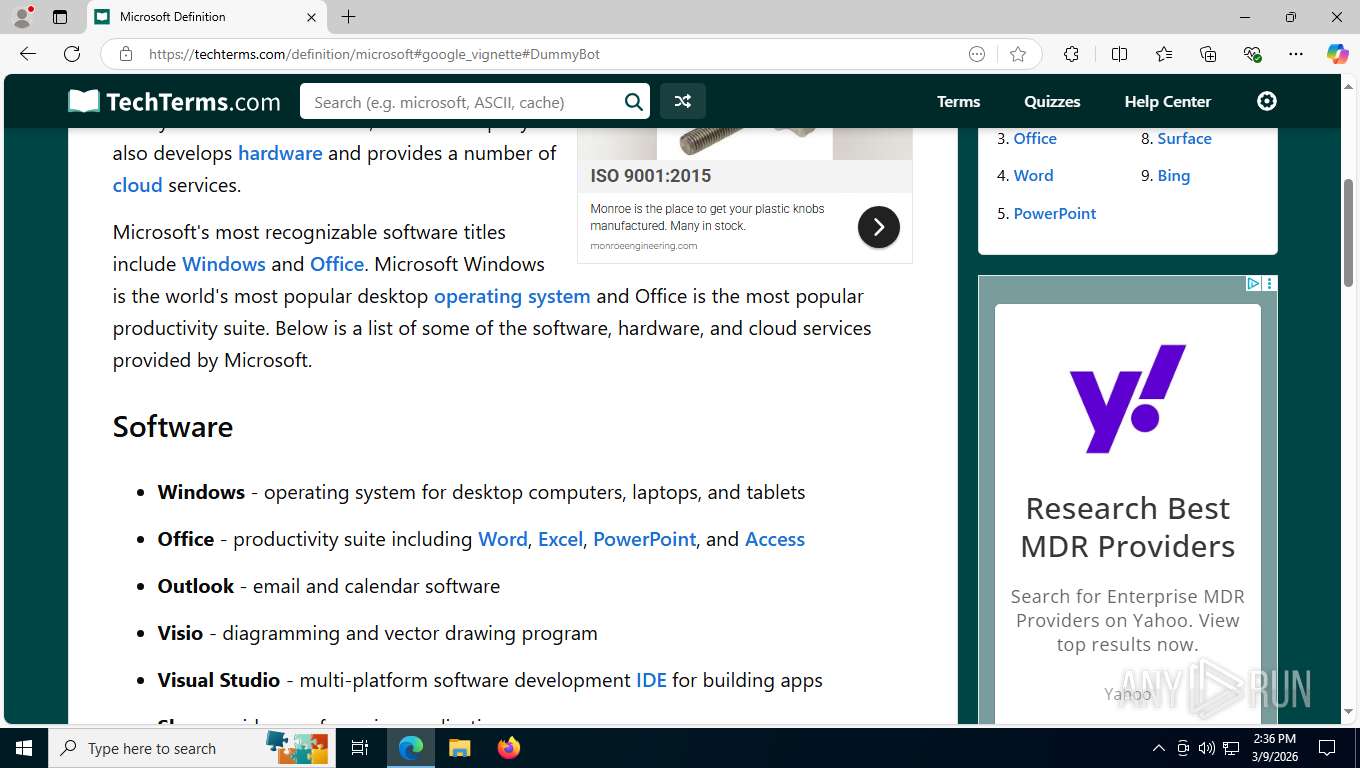Select the Microsoft Definition tab
Image resolution: width=1360 pixels, height=768 pixels.
click(x=206, y=17)
